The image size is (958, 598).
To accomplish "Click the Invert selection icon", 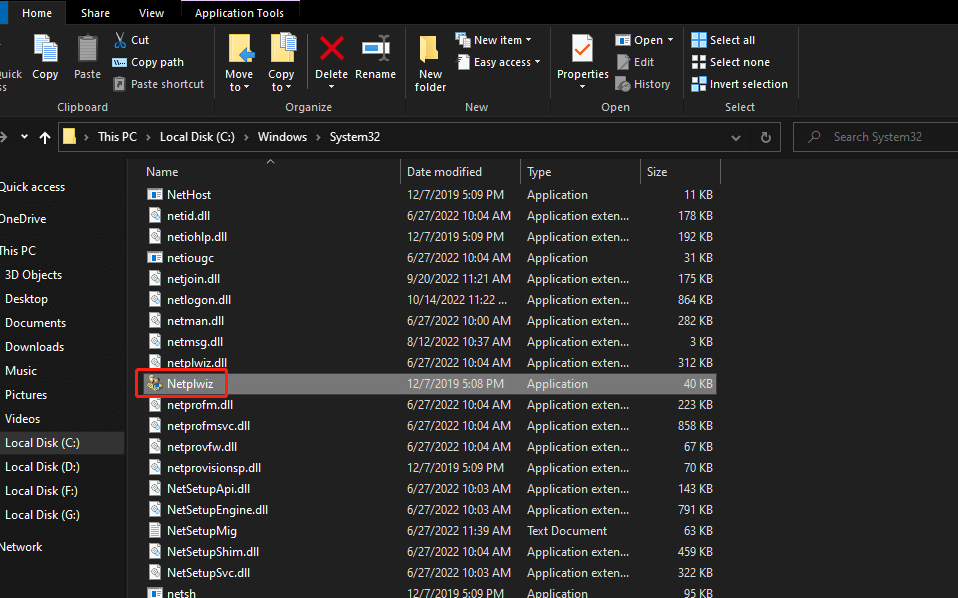I will (x=699, y=84).
